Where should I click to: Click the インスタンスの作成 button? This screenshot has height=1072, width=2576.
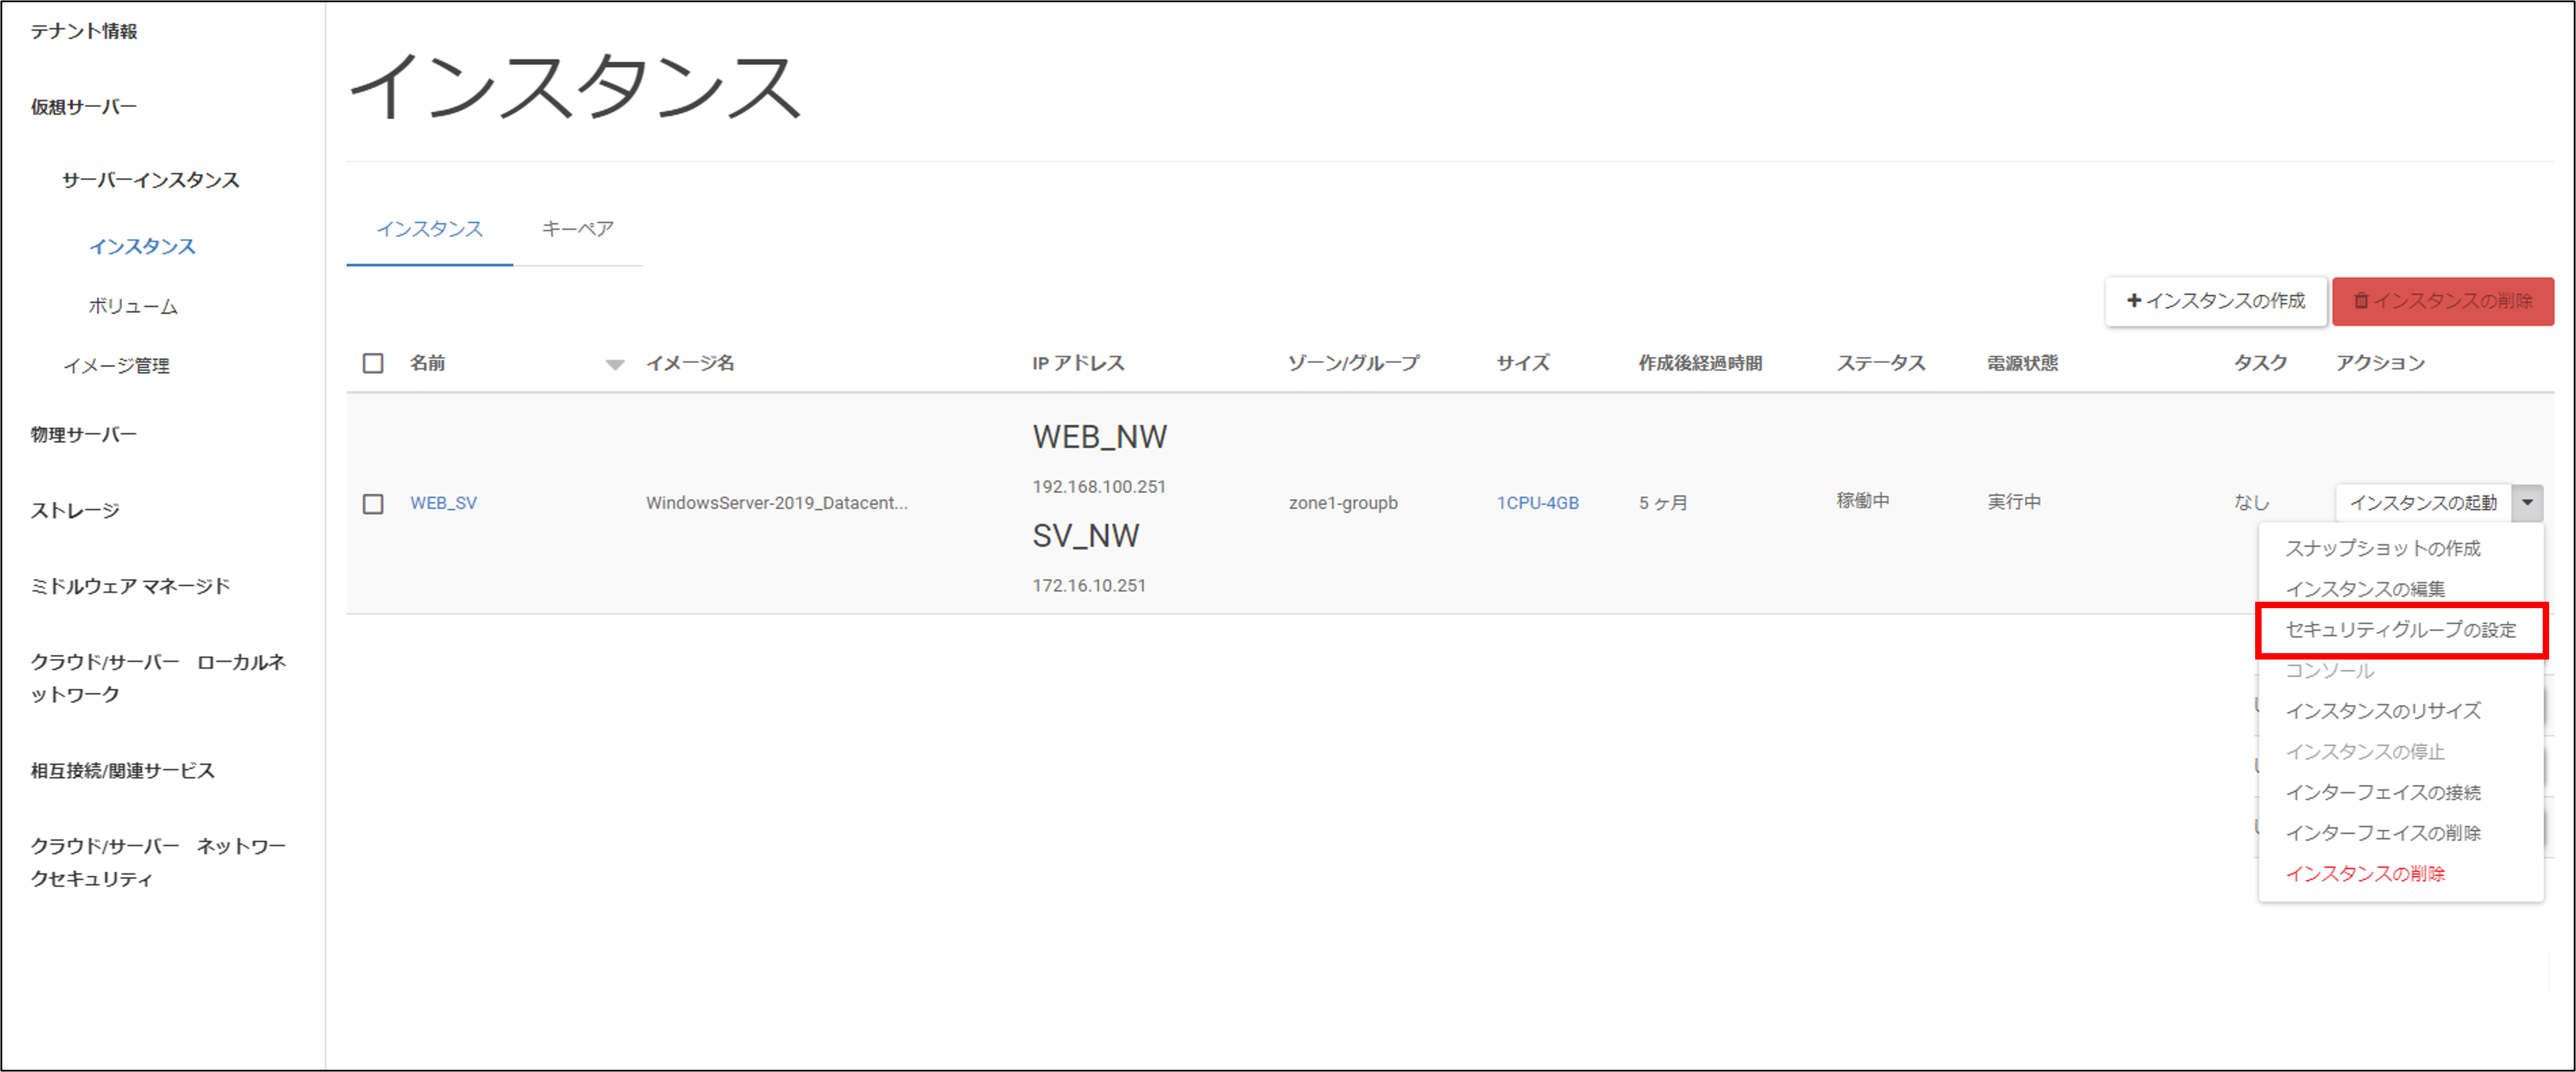click(2216, 301)
